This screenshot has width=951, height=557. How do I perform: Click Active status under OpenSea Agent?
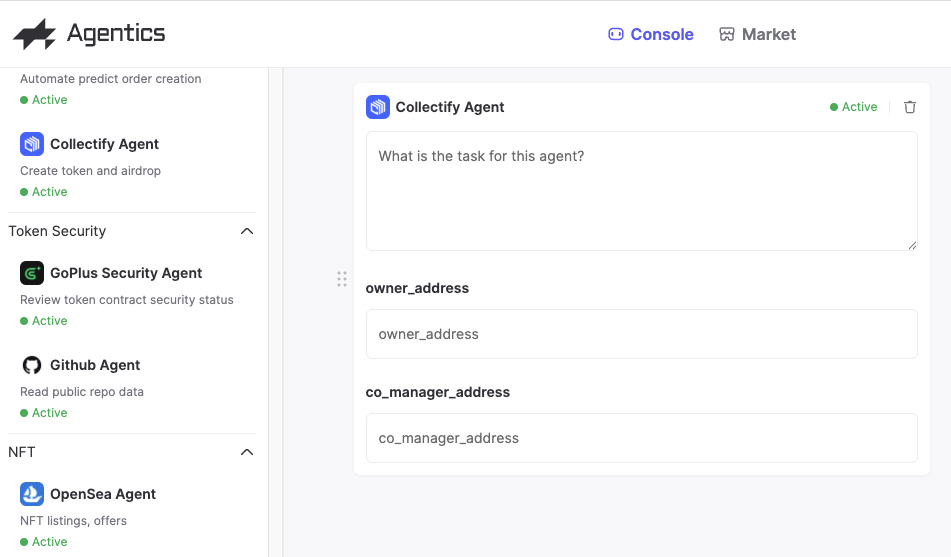pos(44,542)
